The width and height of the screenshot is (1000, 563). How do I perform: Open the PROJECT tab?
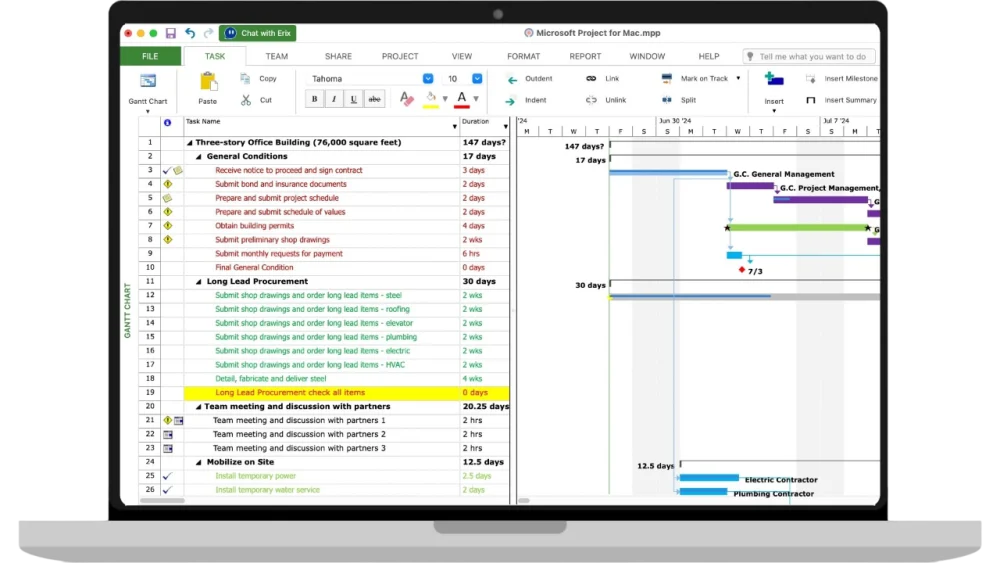pyautogui.click(x=400, y=56)
